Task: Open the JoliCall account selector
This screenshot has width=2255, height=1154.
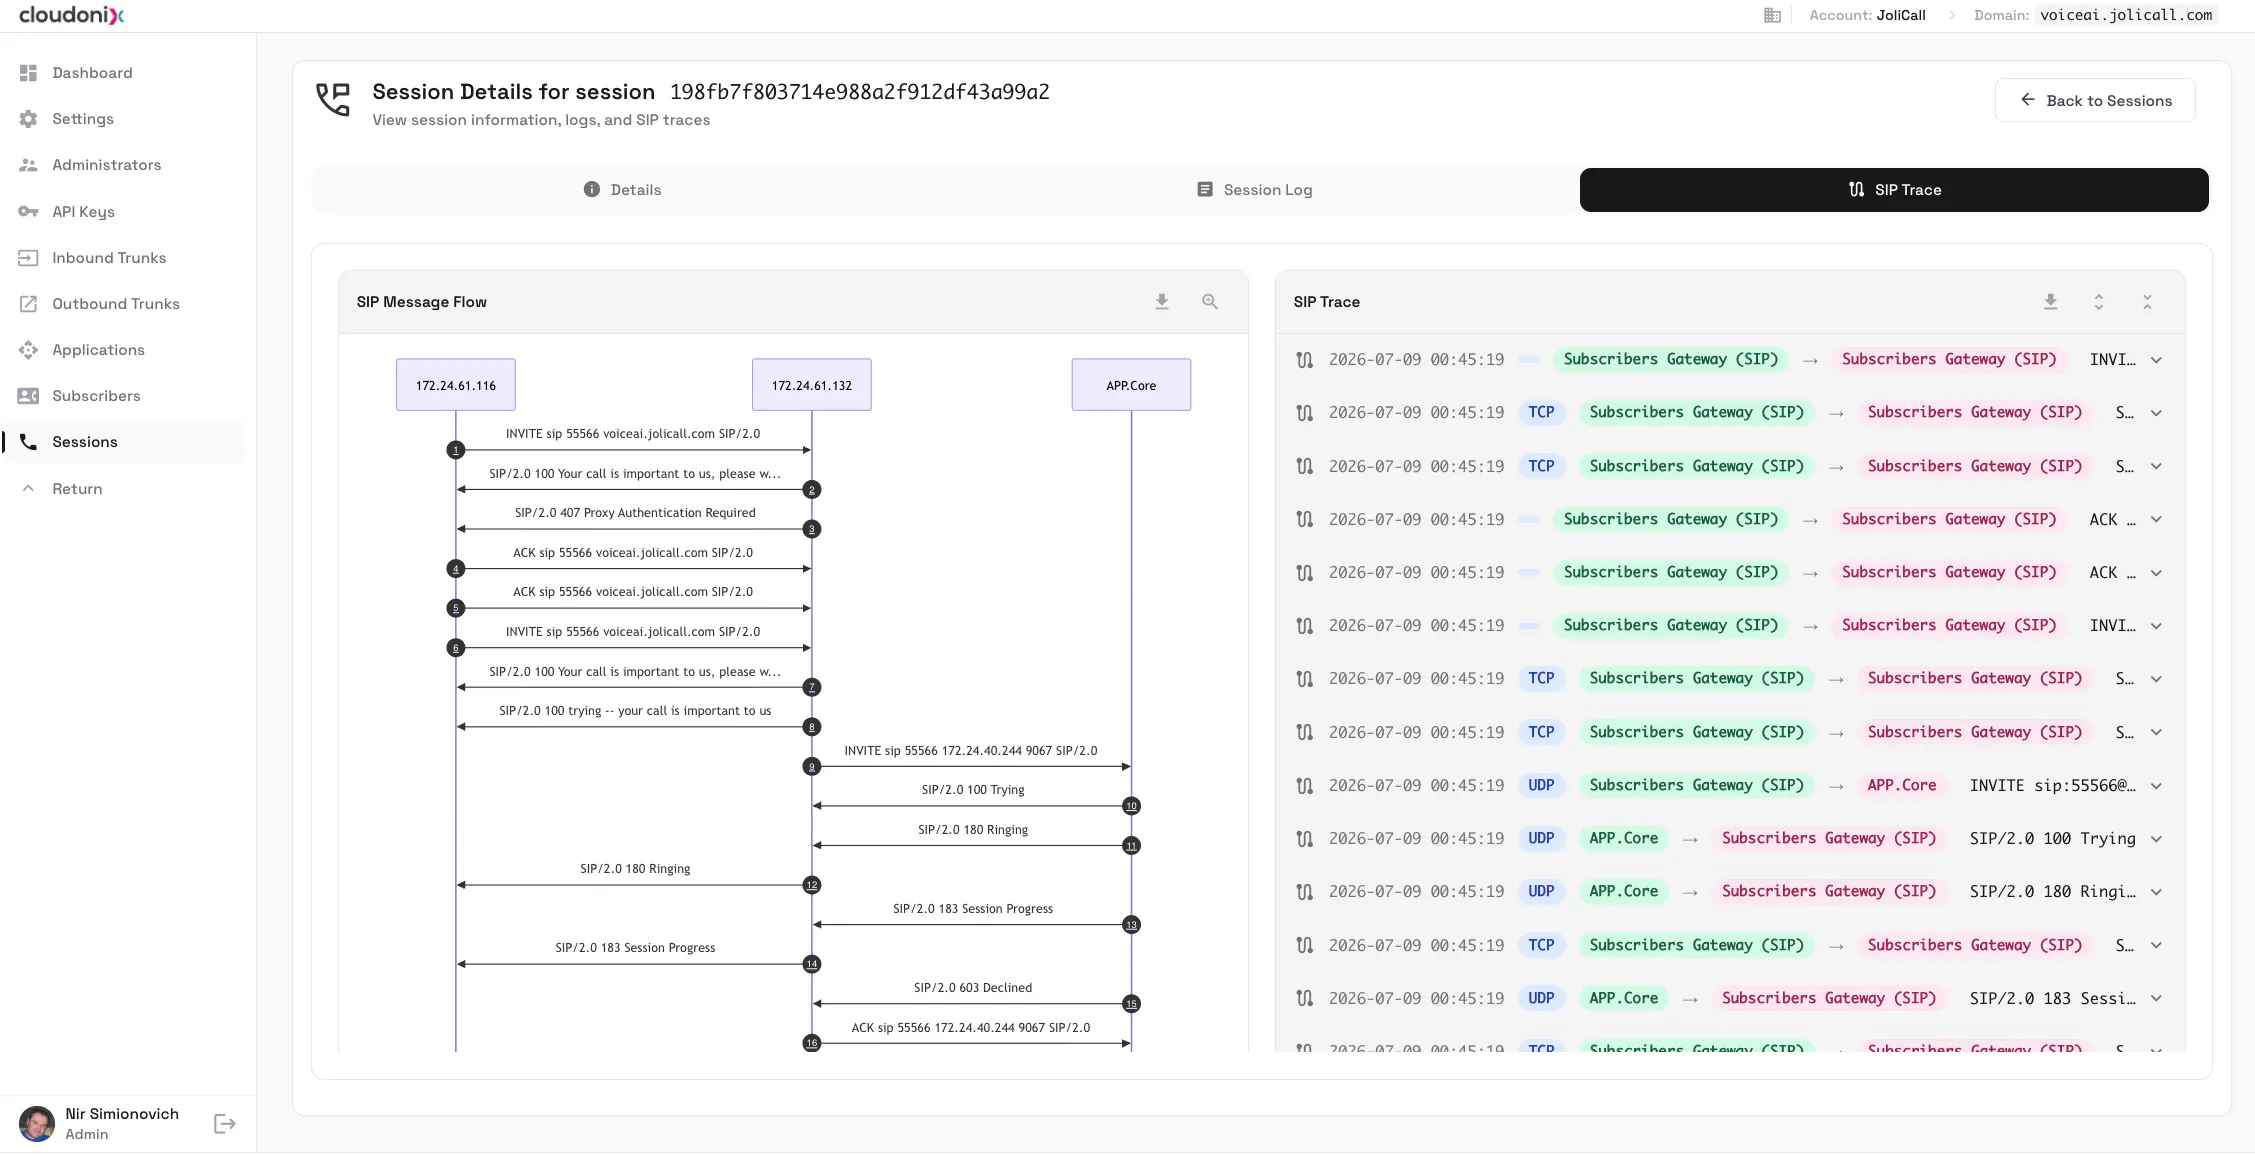Action: 1900,15
